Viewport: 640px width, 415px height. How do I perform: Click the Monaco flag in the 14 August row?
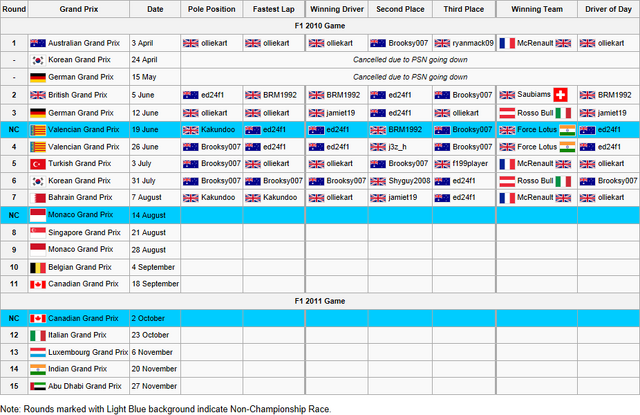(38, 215)
